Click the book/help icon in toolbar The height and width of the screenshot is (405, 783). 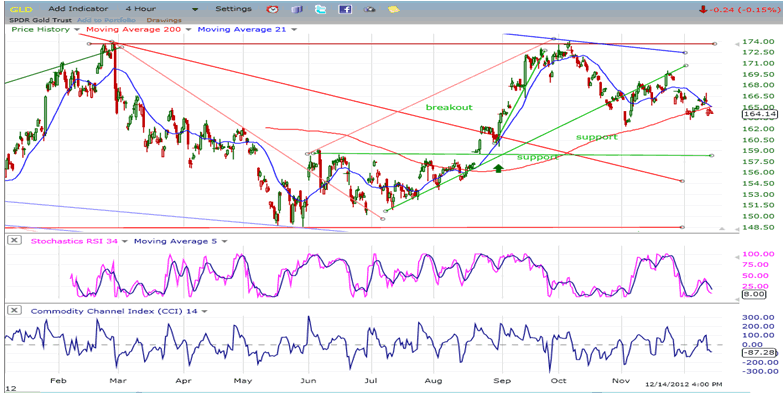coord(297,9)
